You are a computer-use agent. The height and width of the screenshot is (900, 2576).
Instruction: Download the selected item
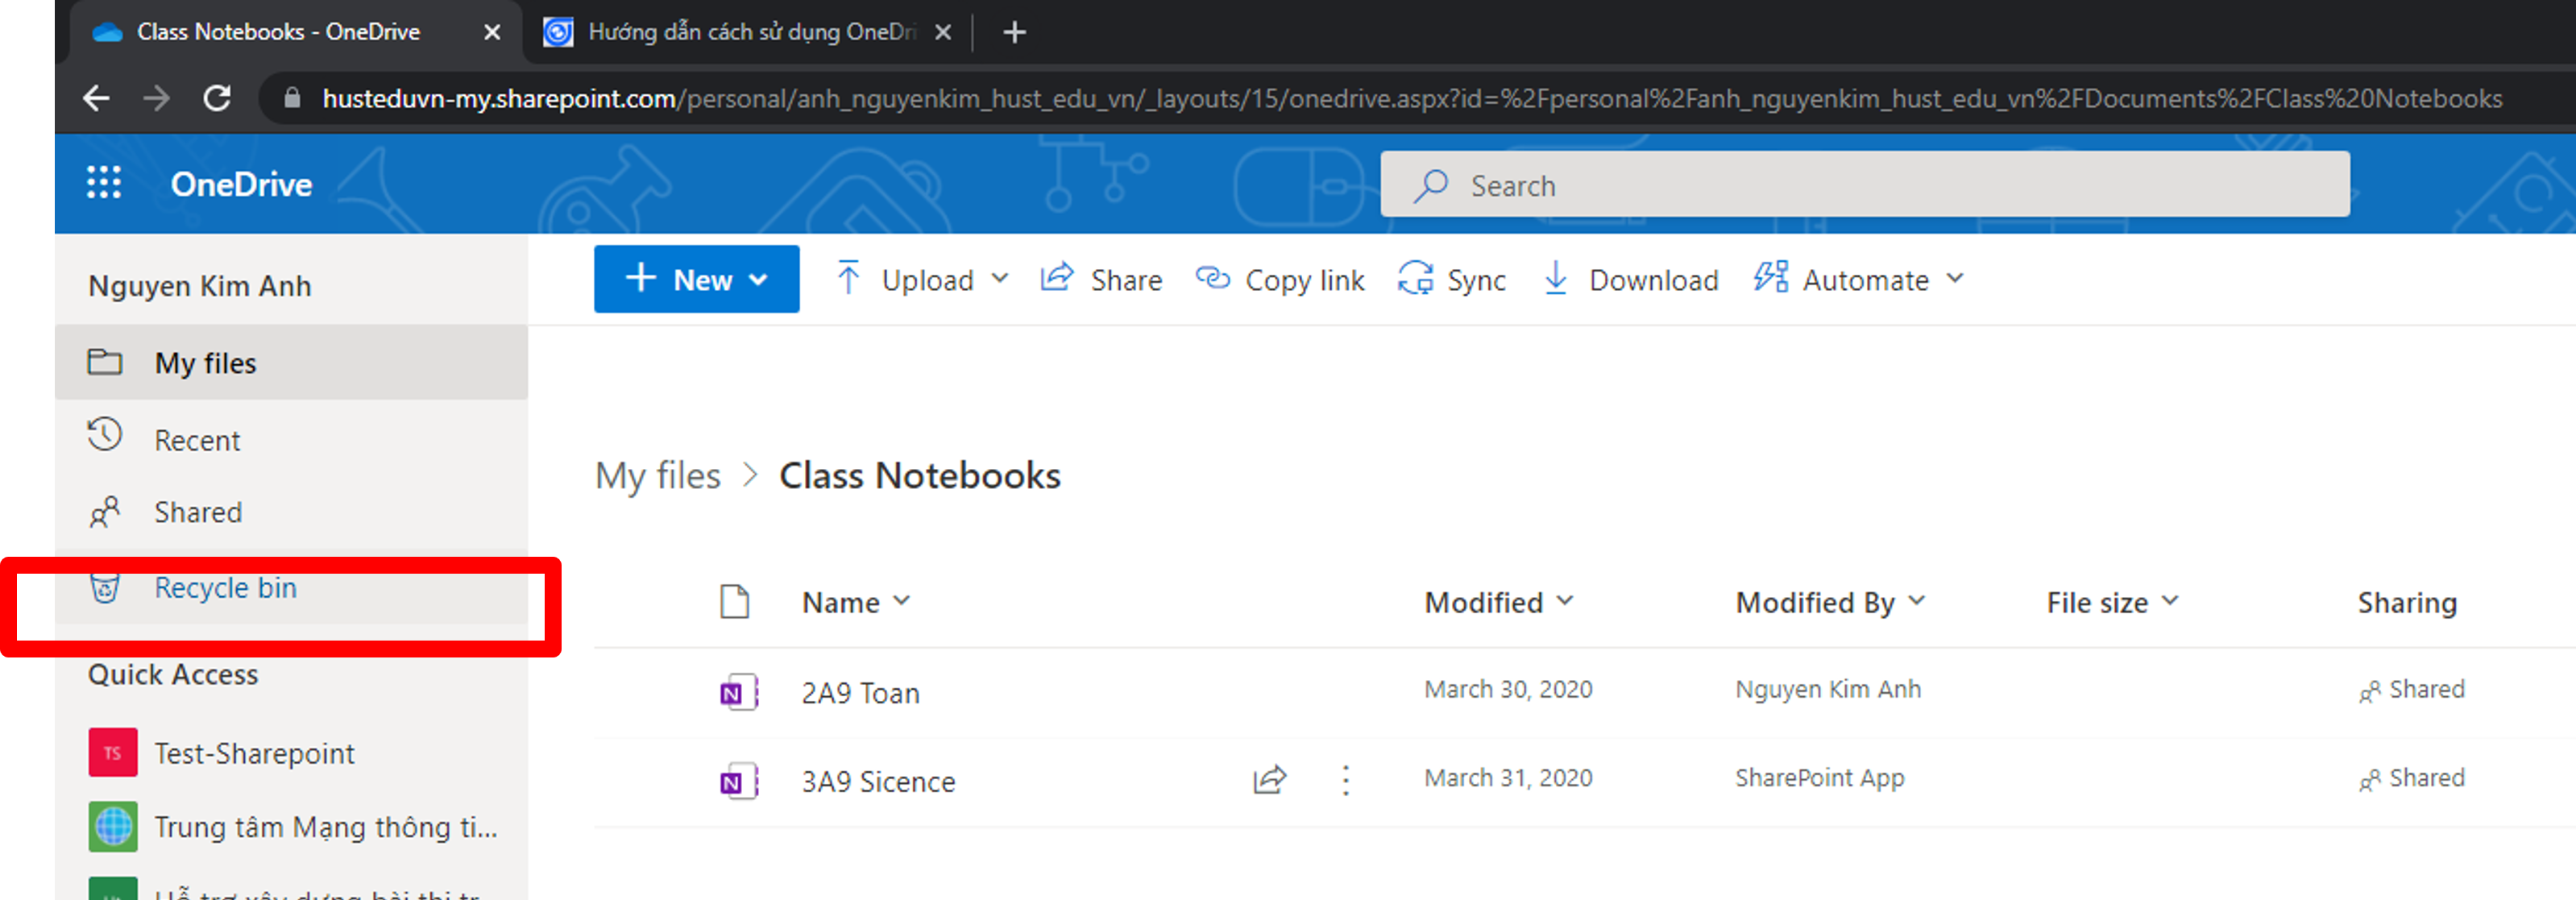point(1632,280)
